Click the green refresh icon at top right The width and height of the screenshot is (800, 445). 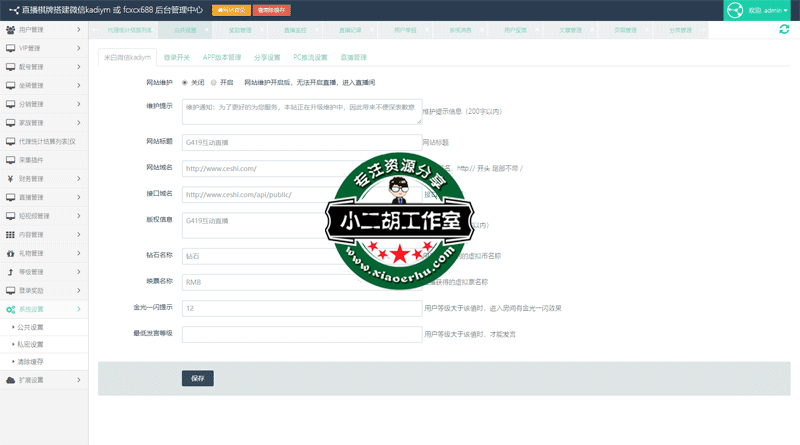783,29
